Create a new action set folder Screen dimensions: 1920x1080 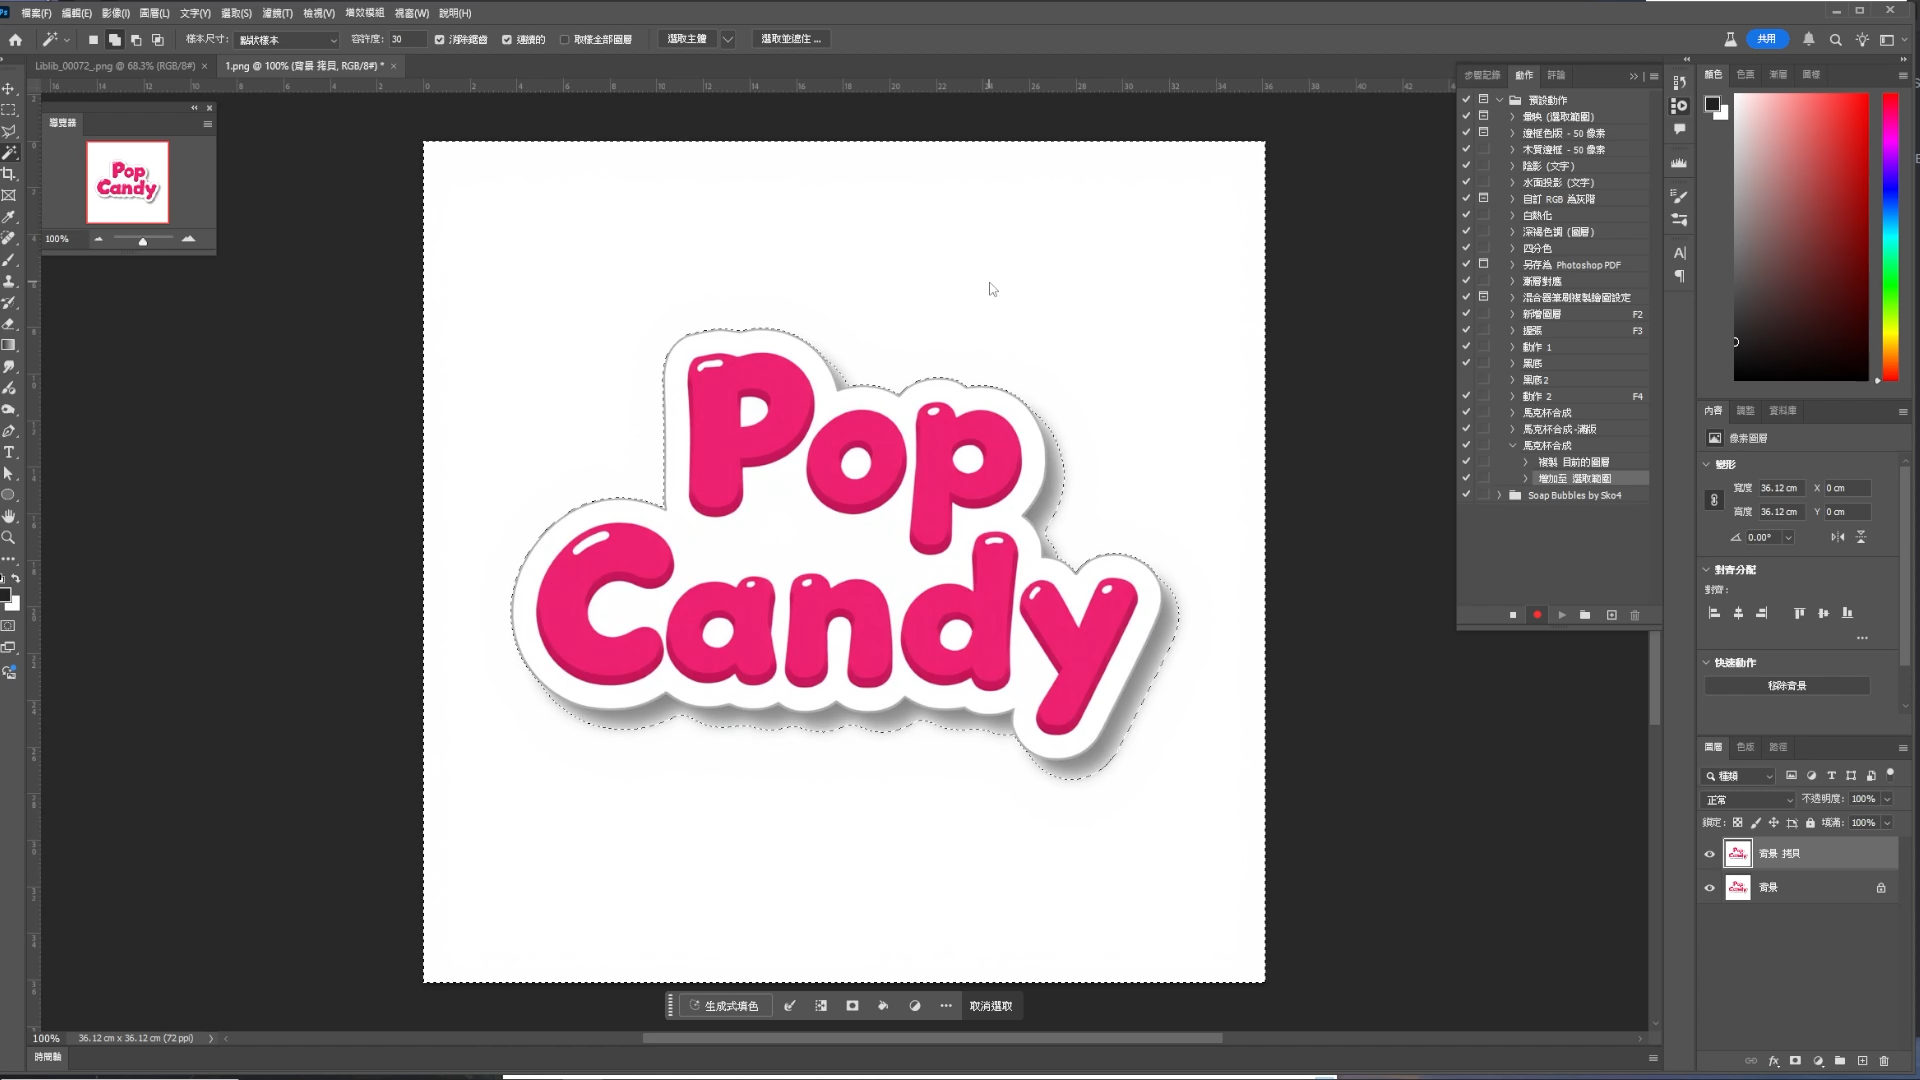tap(1585, 615)
